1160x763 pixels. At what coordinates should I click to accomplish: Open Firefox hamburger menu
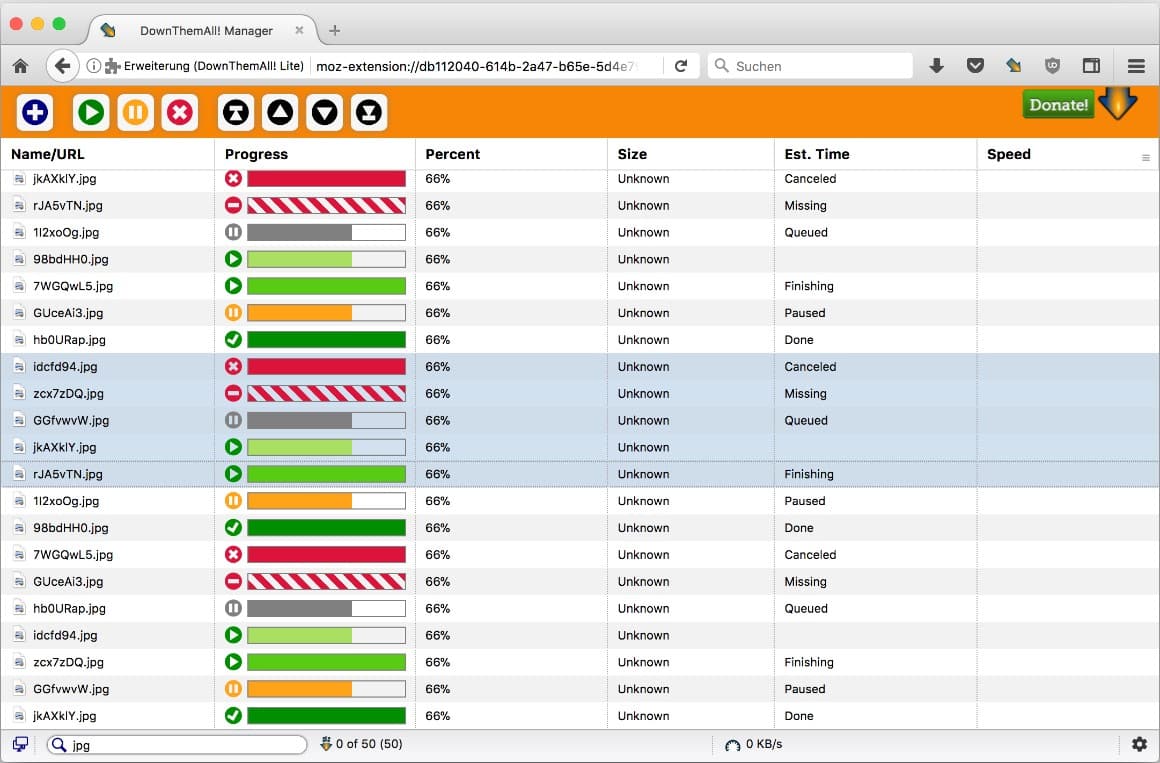[x=1136, y=66]
